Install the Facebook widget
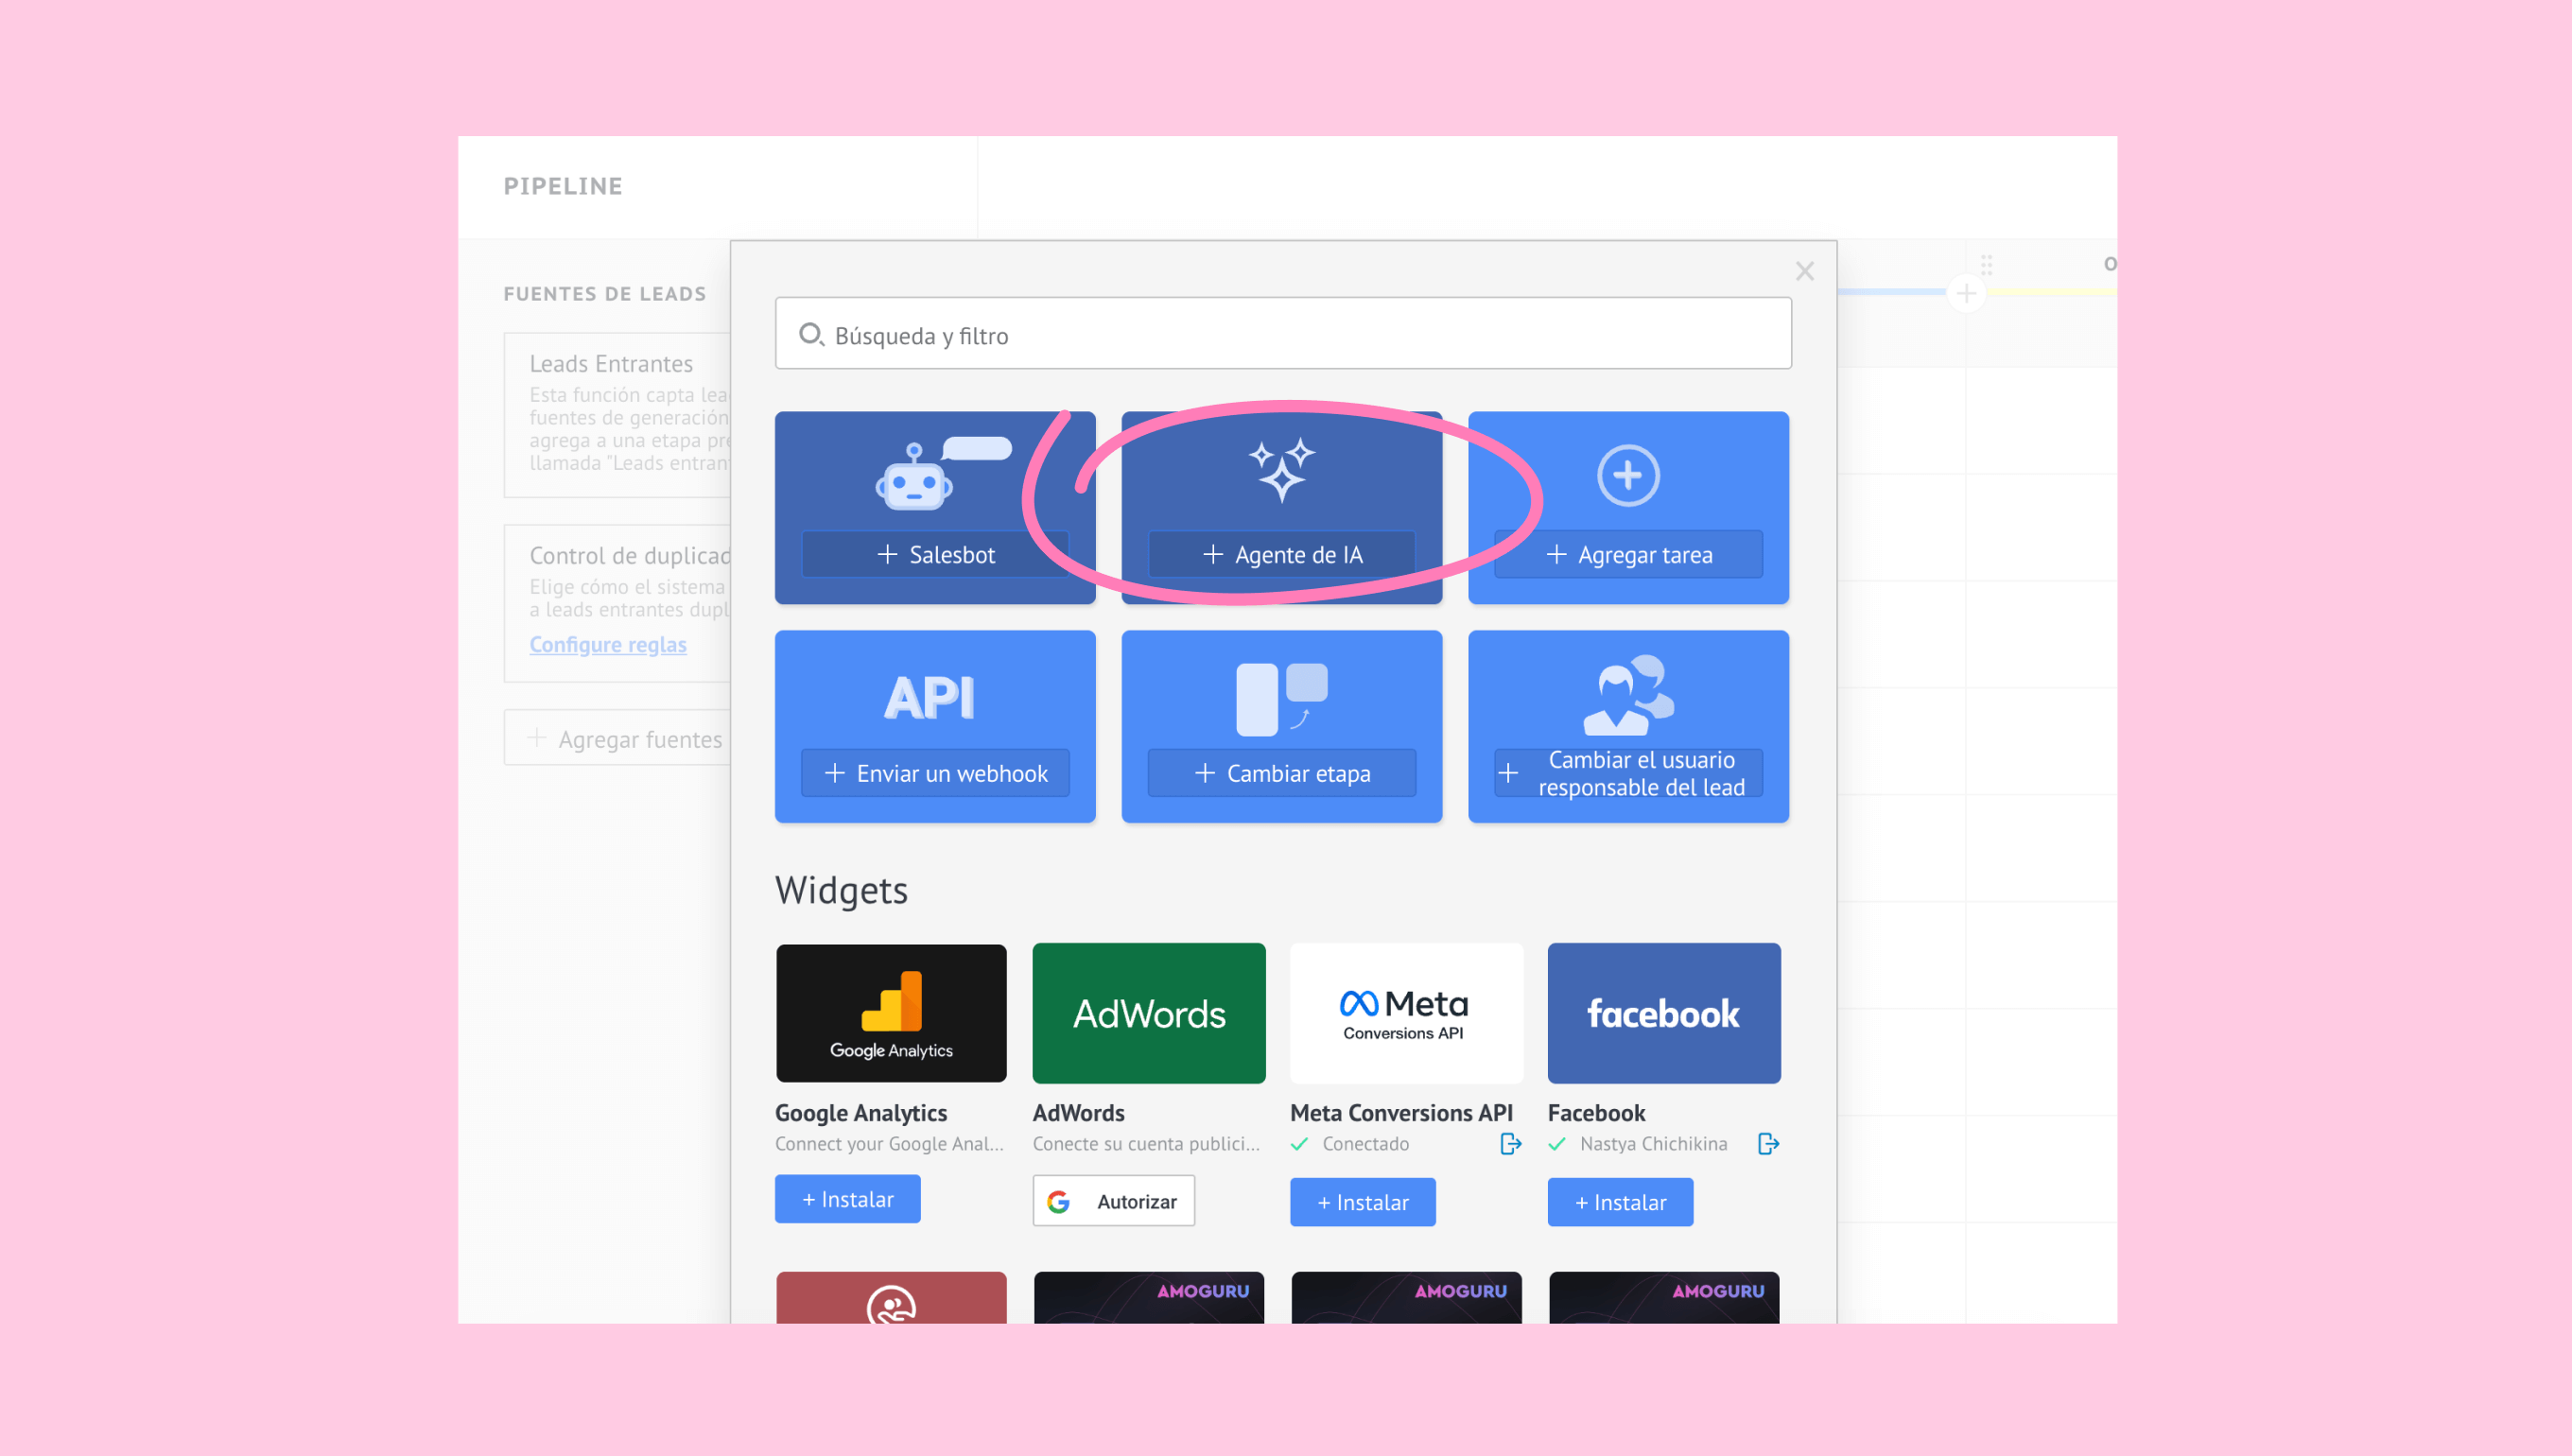This screenshot has width=2572, height=1456. [1620, 1202]
